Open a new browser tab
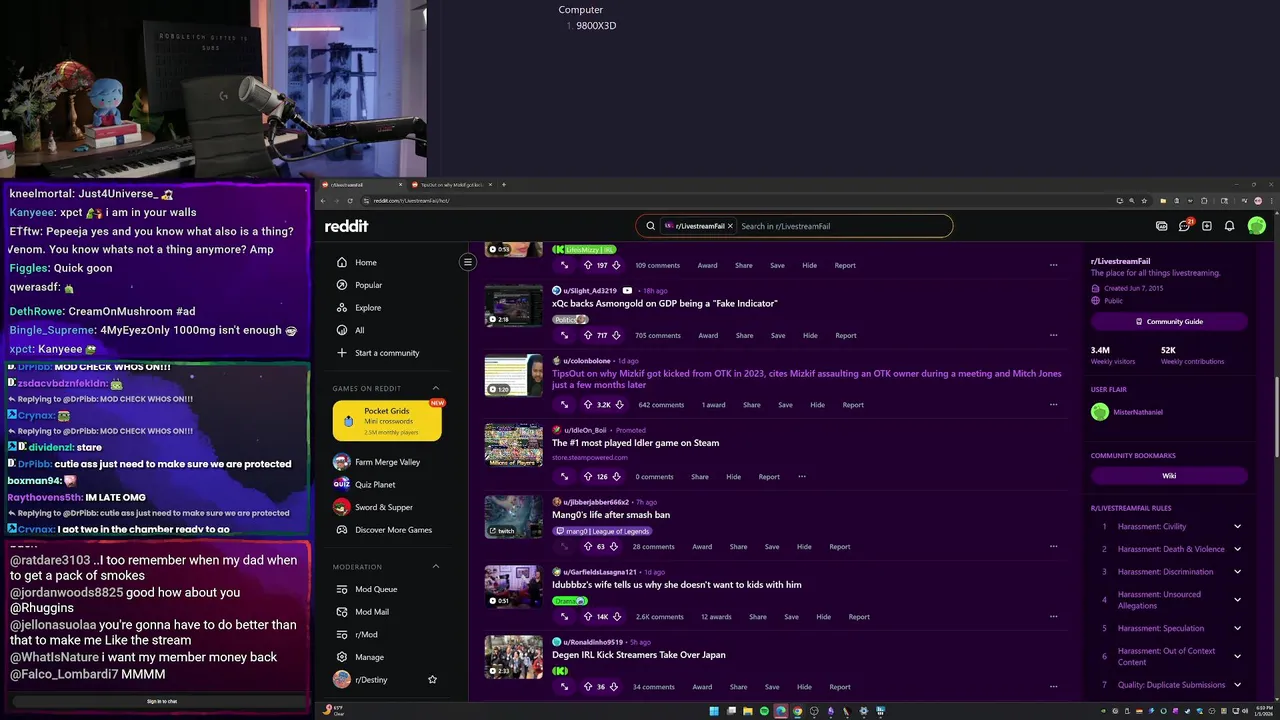 click(x=504, y=184)
